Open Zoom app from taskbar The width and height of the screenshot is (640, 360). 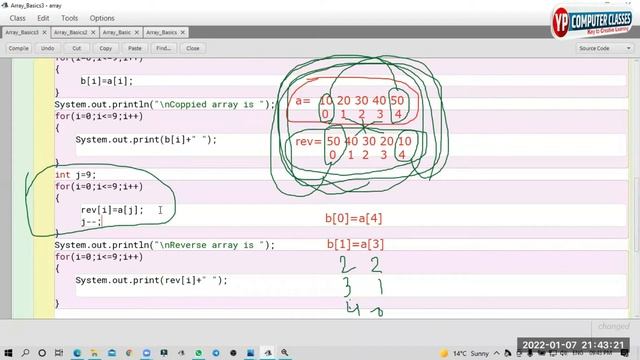147,353
